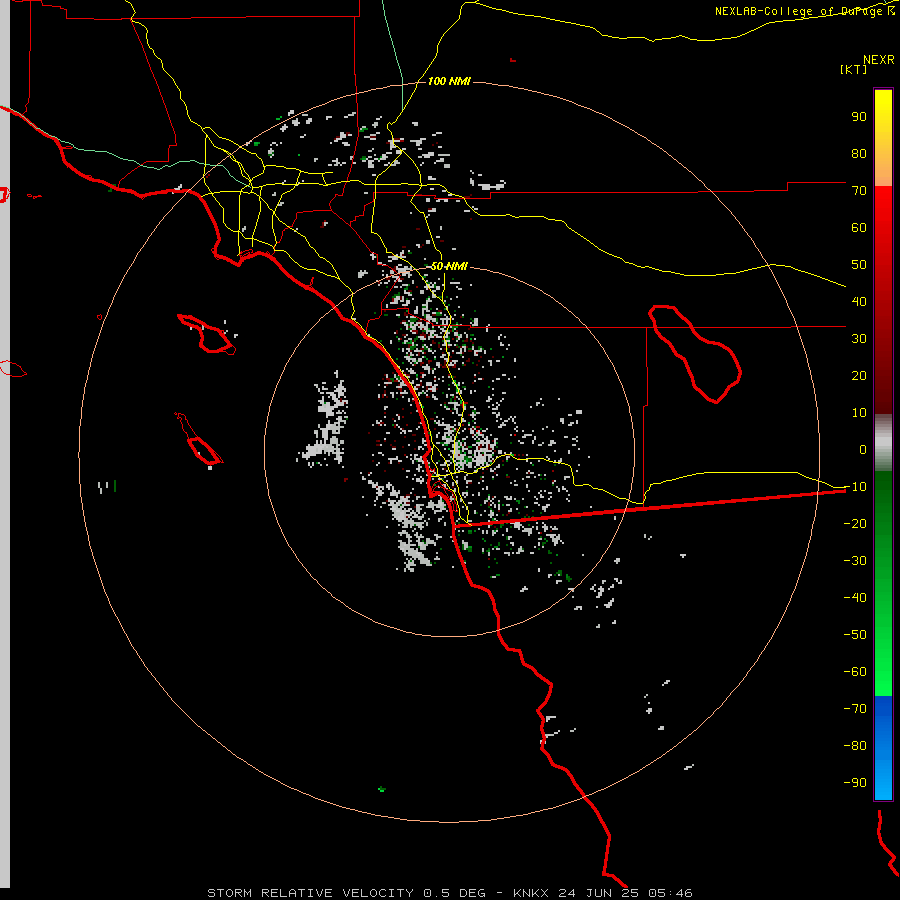Click the 0.5 DEG elevation text in the caption

[x=454, y=893]
